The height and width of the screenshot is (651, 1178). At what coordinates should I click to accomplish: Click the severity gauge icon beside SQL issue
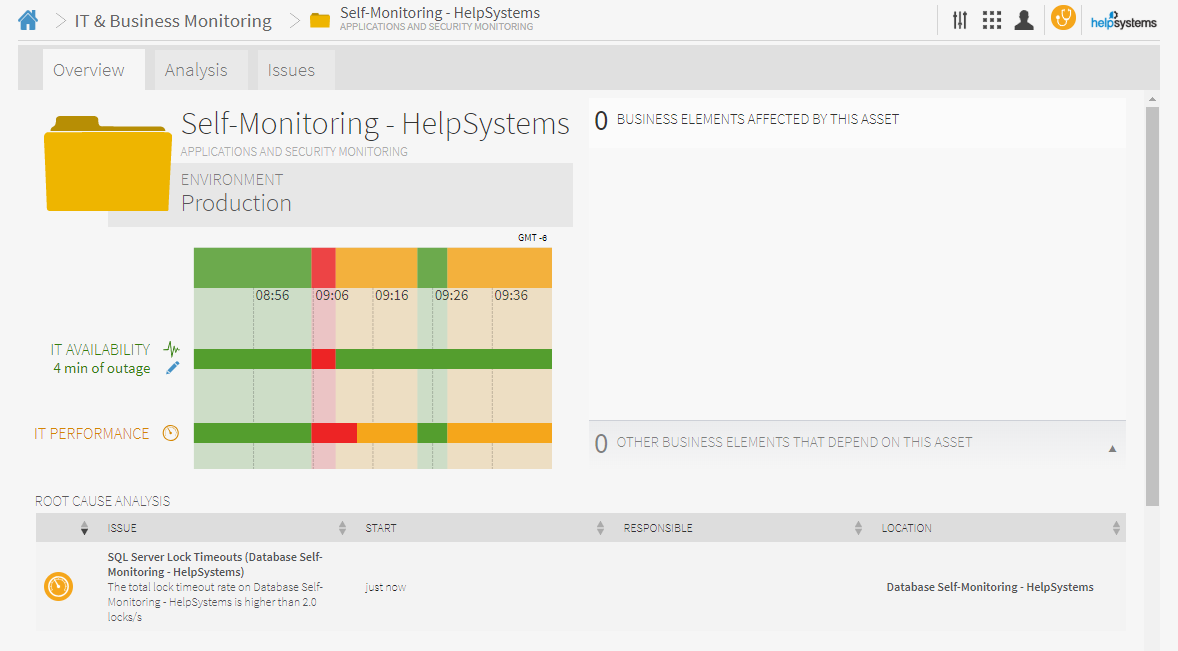tap(59, 586)
